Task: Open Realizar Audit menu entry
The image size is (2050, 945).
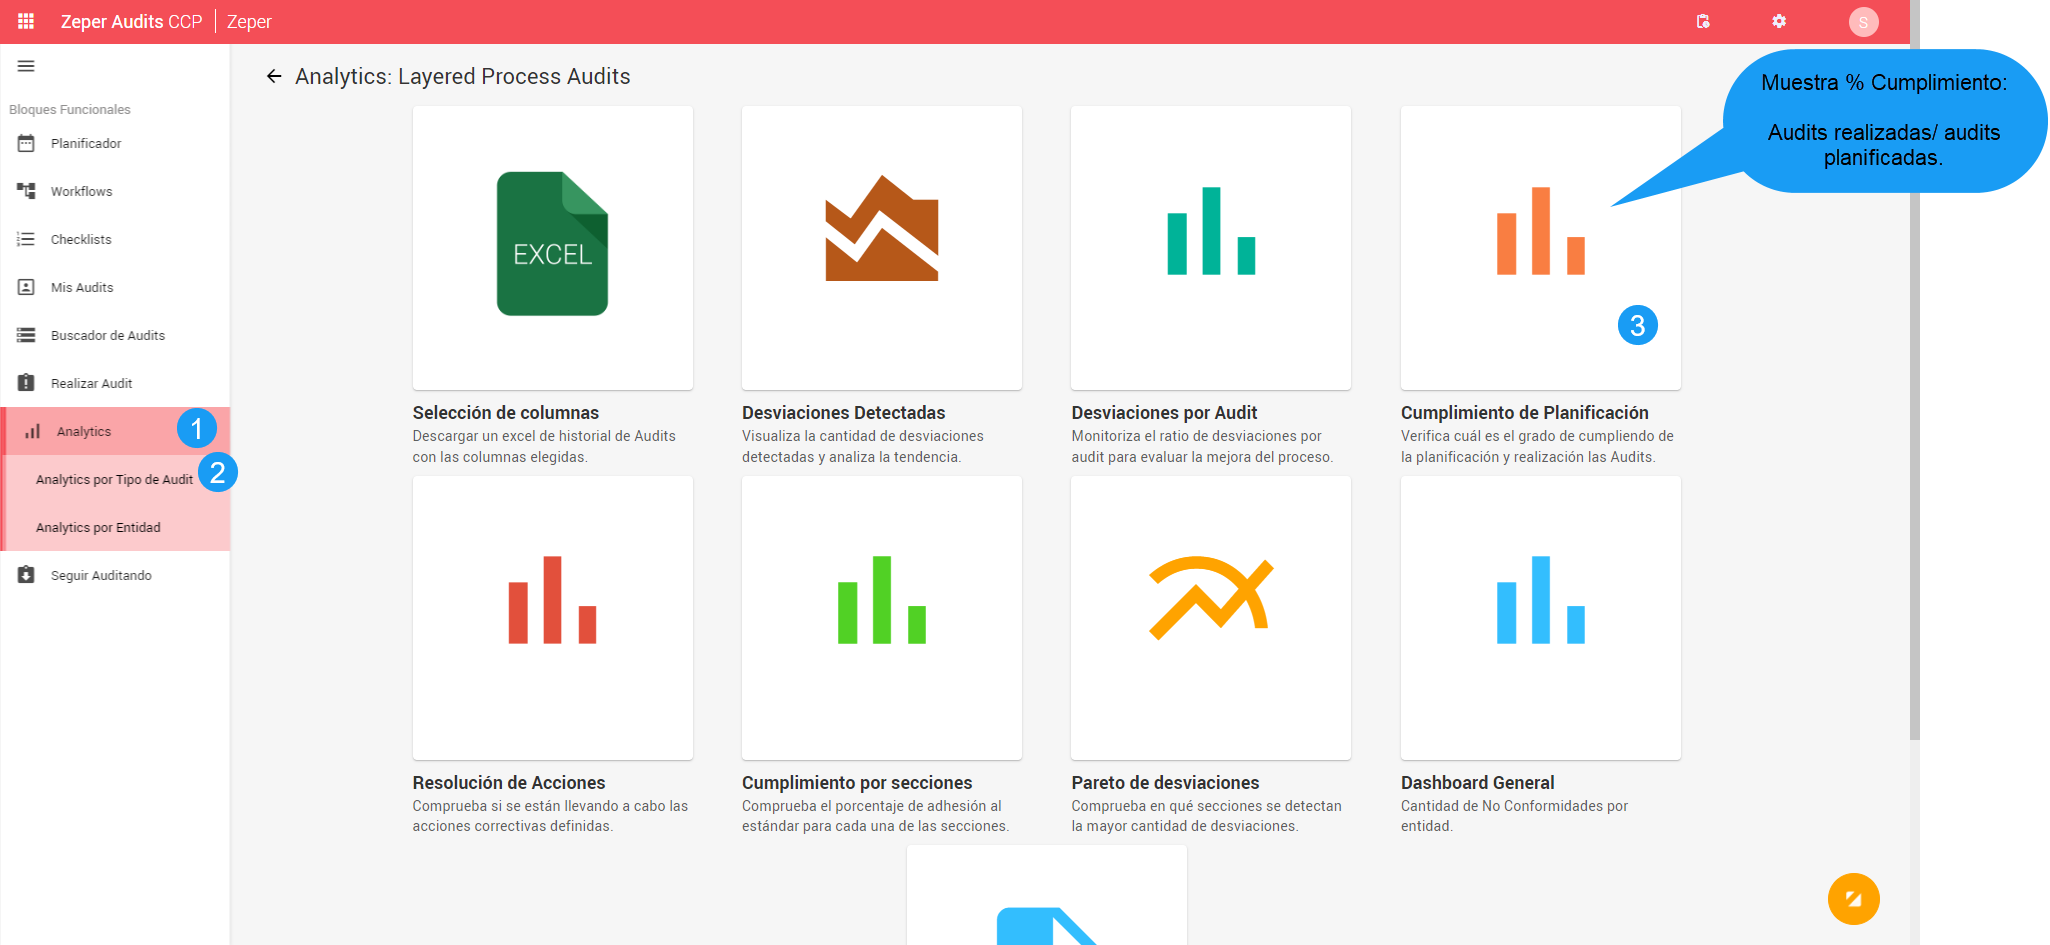Action: coord(115,383)
